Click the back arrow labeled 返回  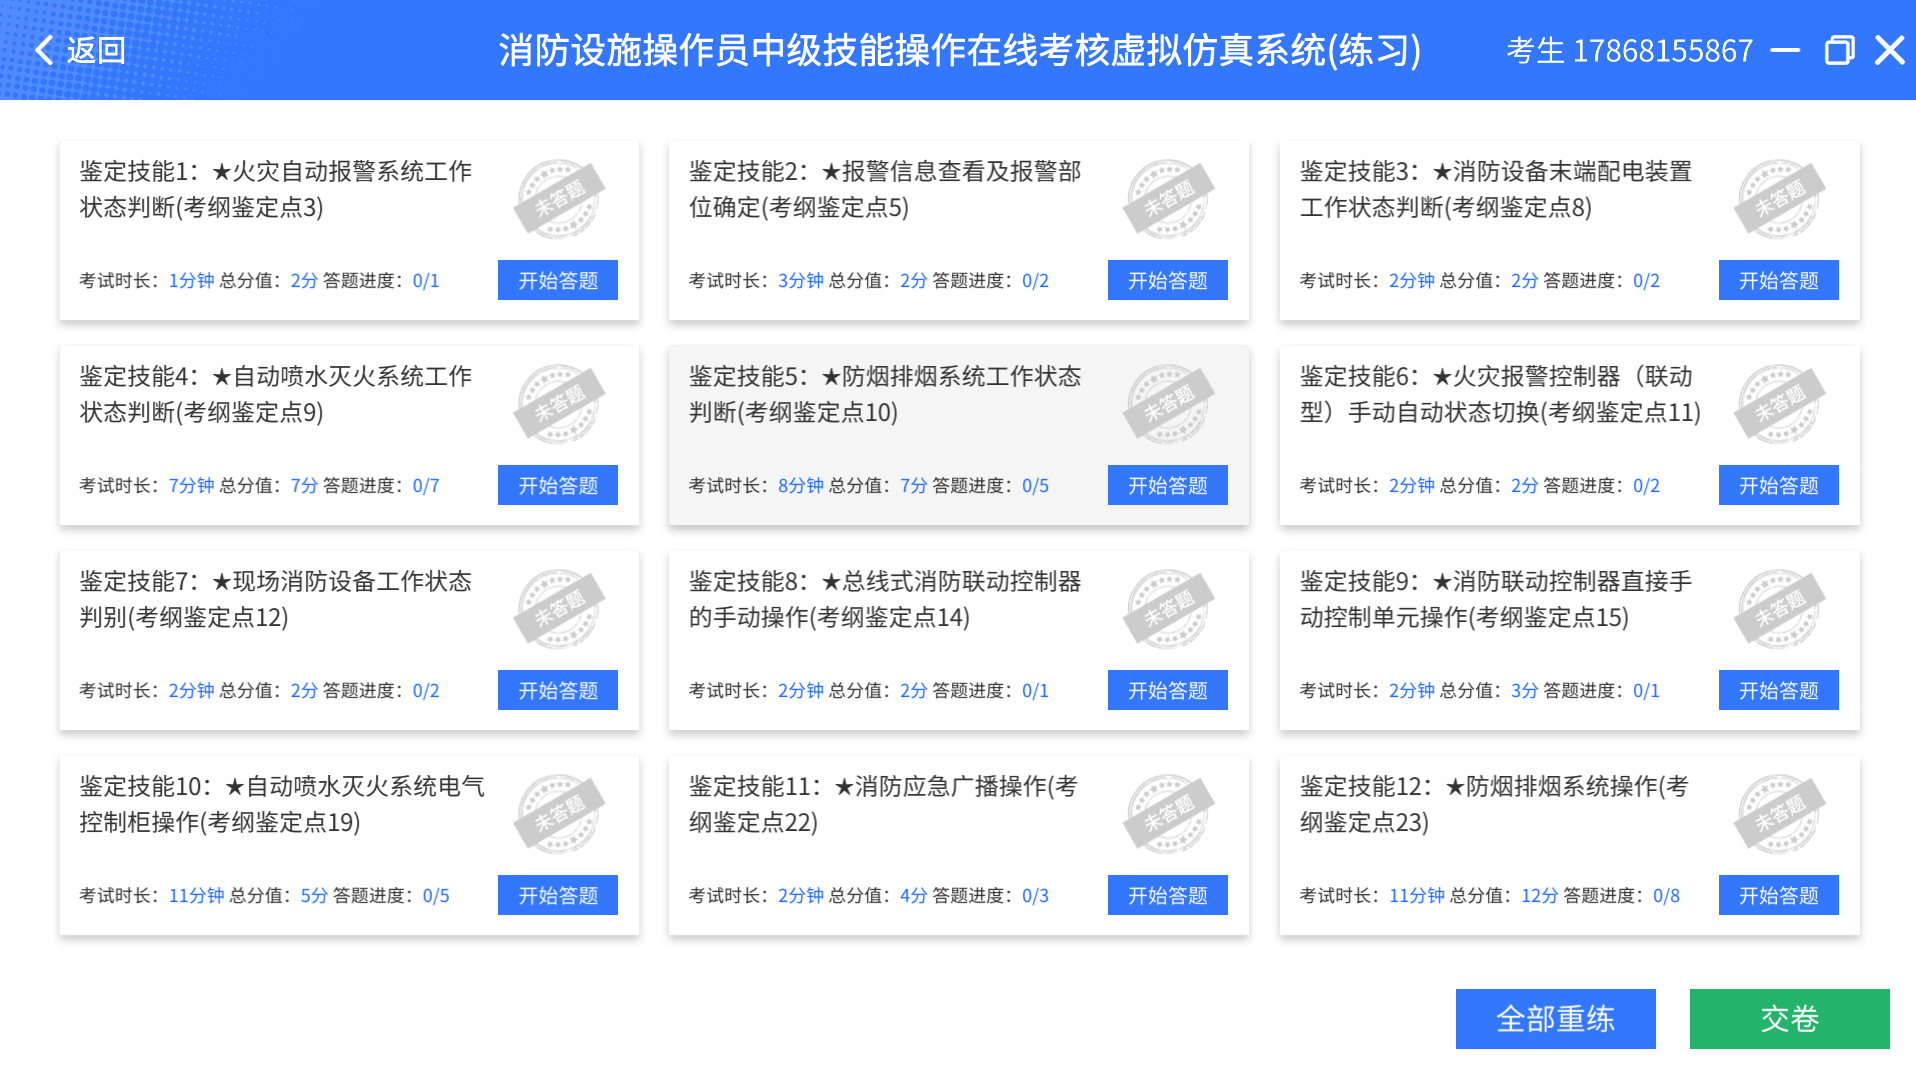80,50
